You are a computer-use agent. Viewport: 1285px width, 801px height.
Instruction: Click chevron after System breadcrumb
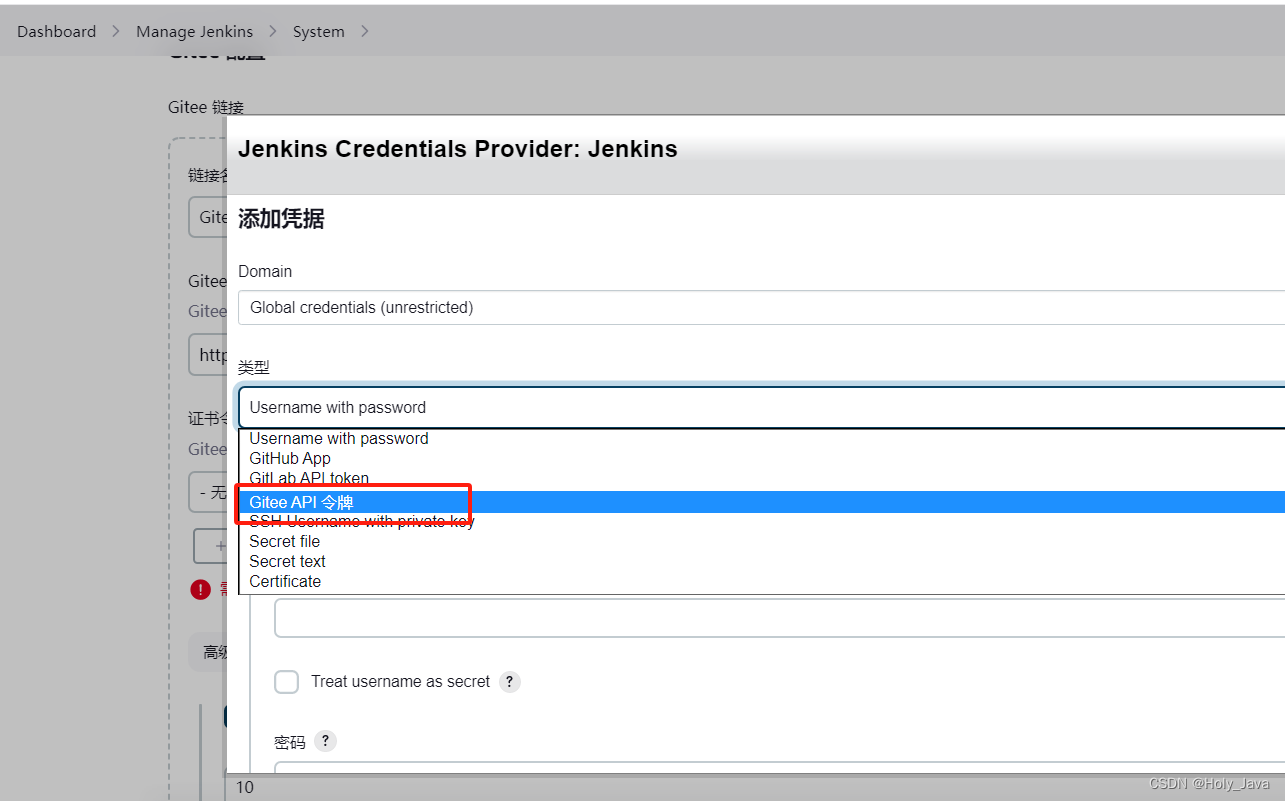tap(364, 31)
